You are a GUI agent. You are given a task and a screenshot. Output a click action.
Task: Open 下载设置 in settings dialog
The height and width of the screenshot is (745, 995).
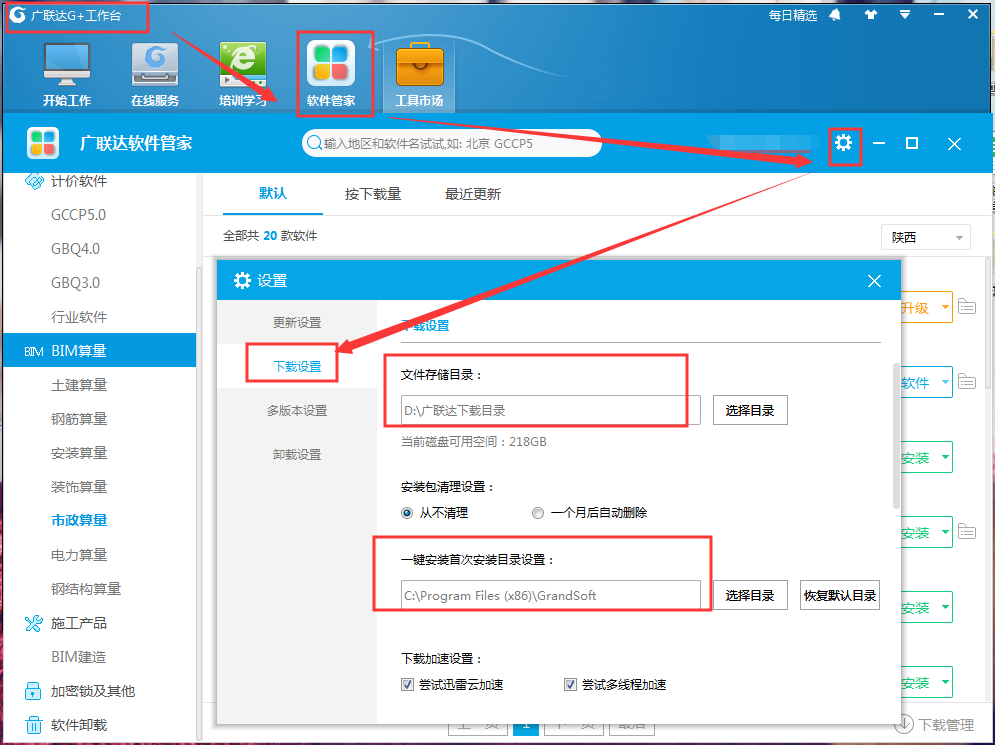[x=297, y=366]
